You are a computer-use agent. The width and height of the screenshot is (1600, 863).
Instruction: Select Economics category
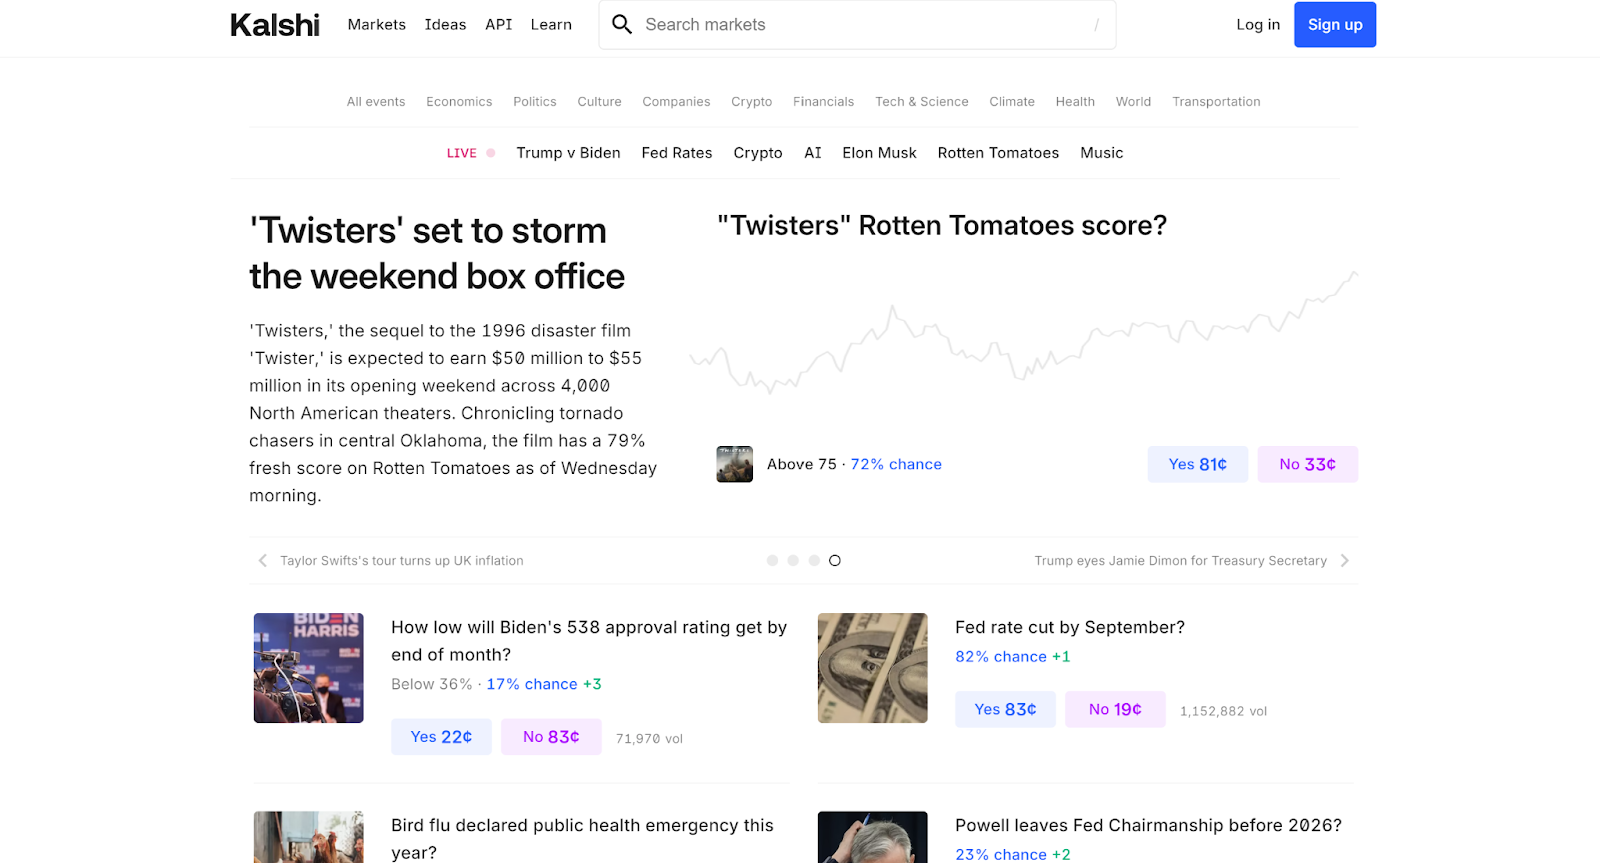pyautogui.click(x=459, y=102)
